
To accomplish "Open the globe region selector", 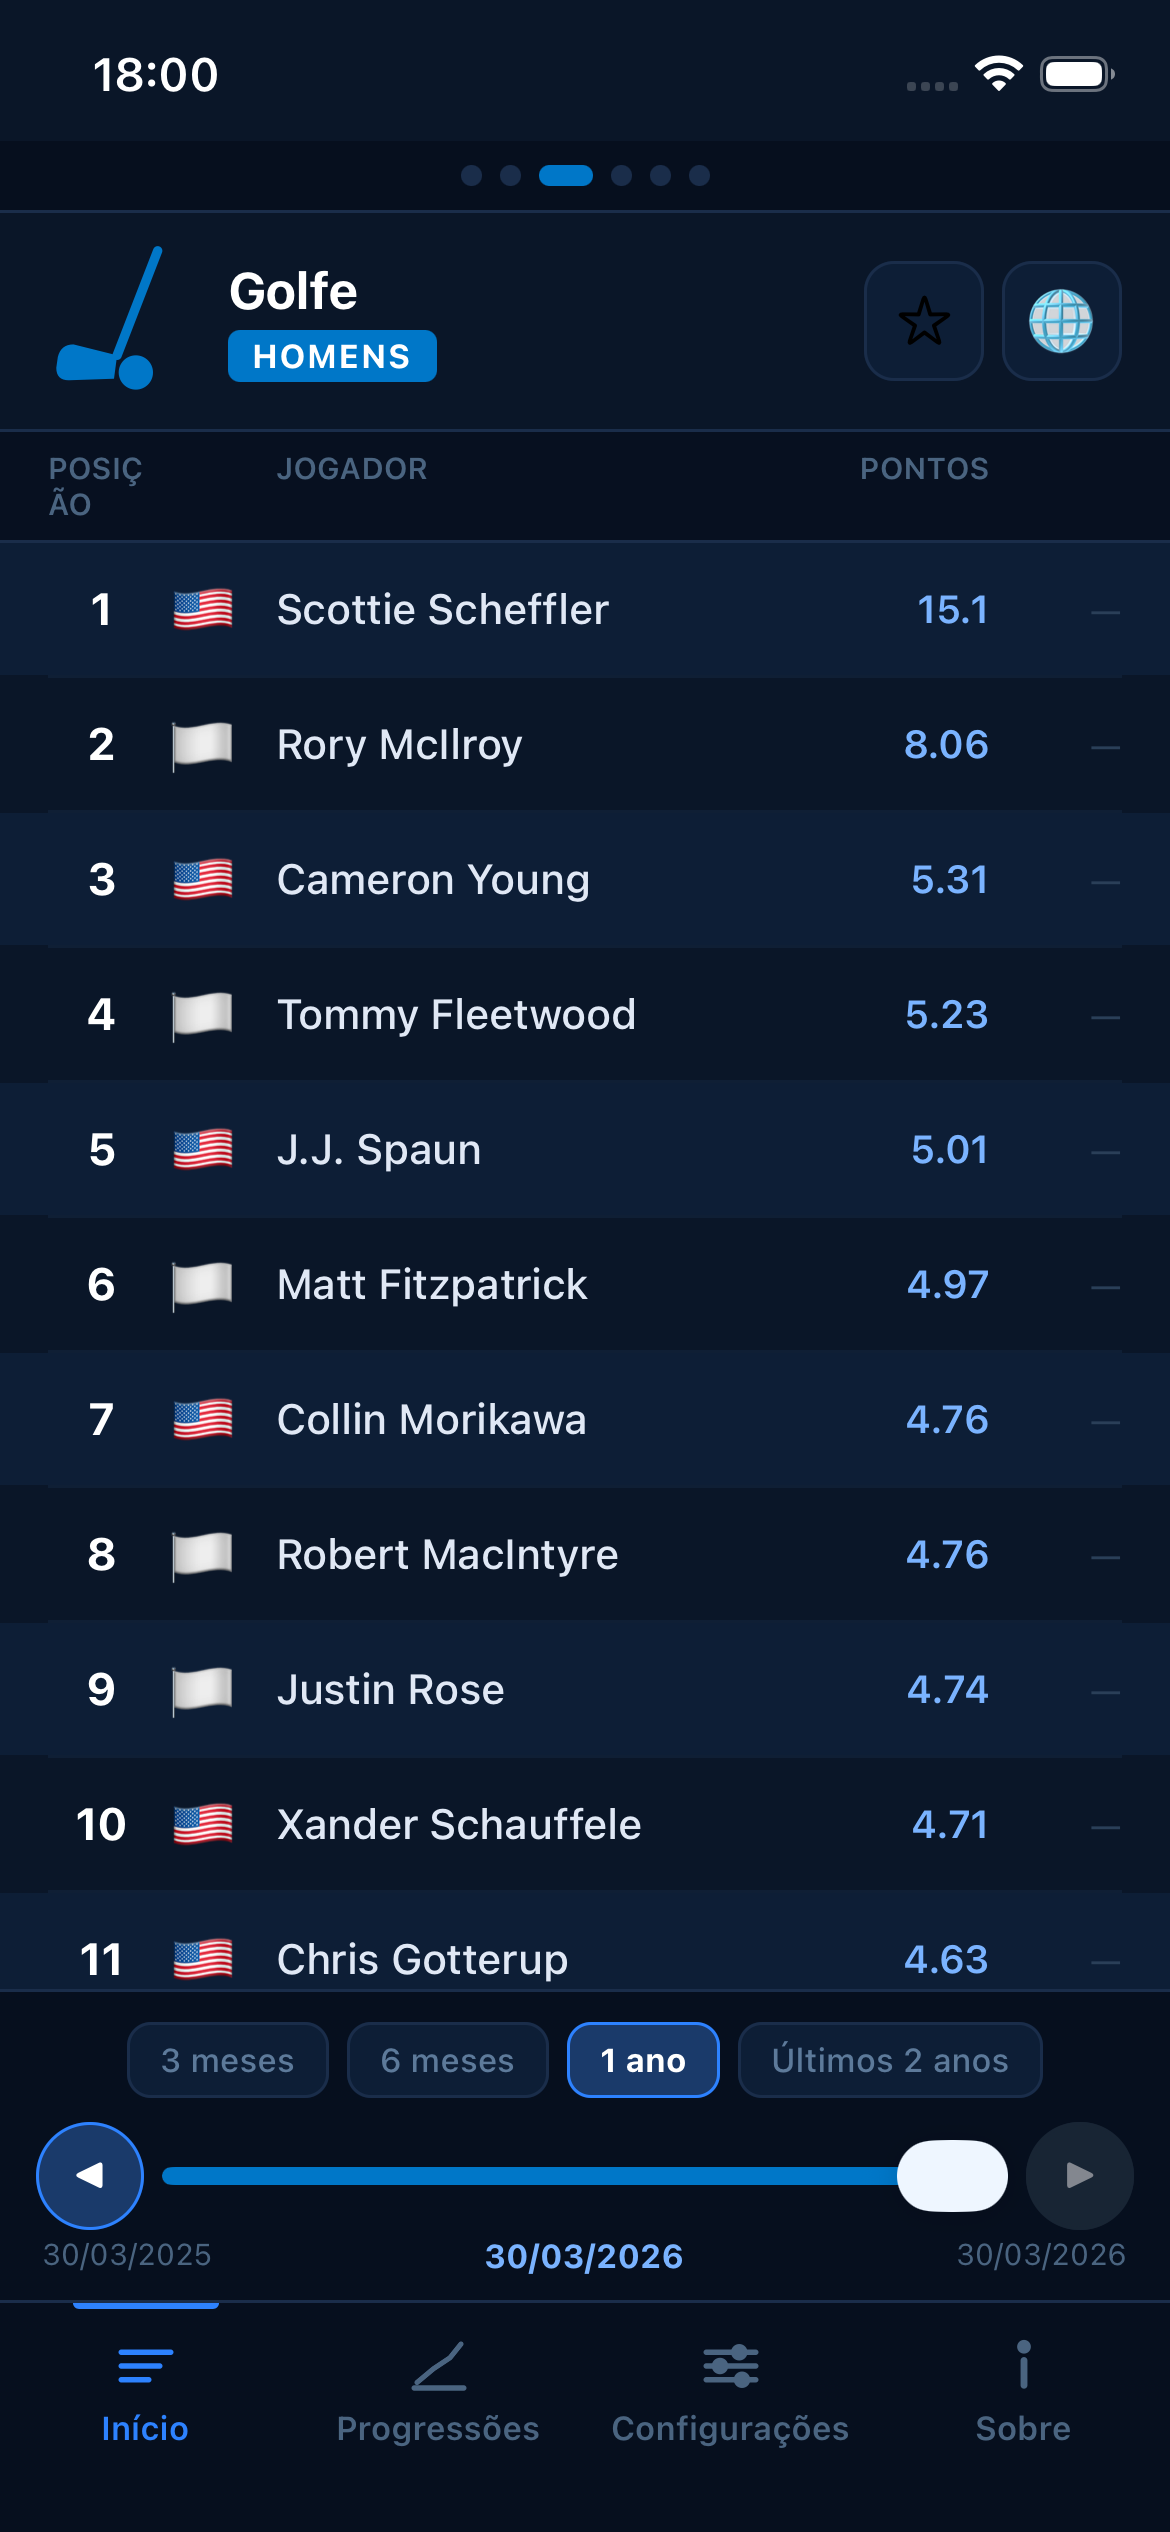I will point(1062,322).
